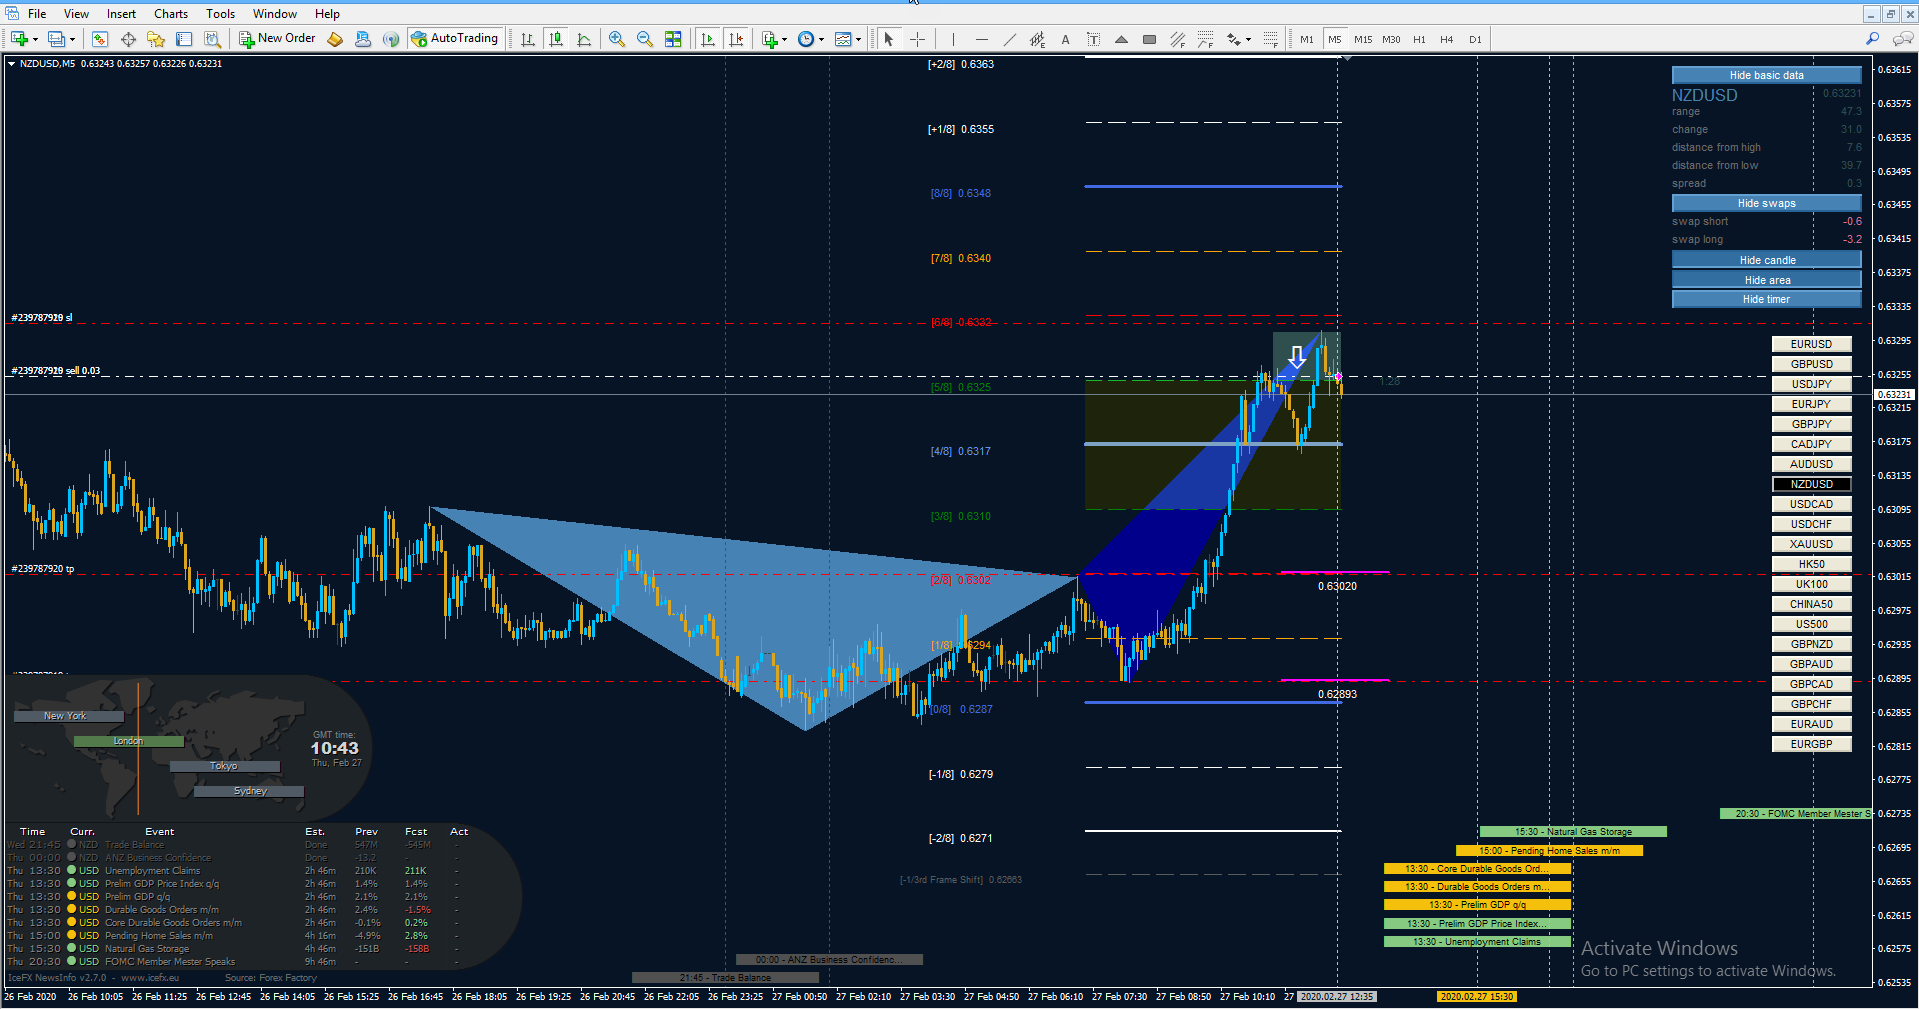The width and height of the screenshot is (1919, 1009).
Task: Toggle AutoTrading on or off
Action: pyautogui.click(x=454, y=39)
